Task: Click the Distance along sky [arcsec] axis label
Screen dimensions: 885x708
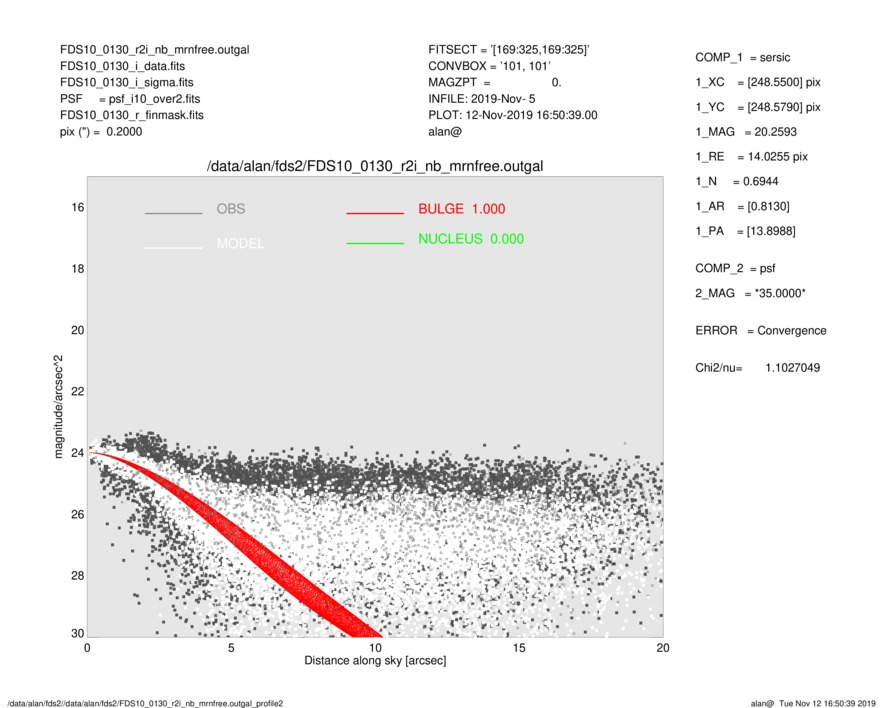Action: coord(375,661)
